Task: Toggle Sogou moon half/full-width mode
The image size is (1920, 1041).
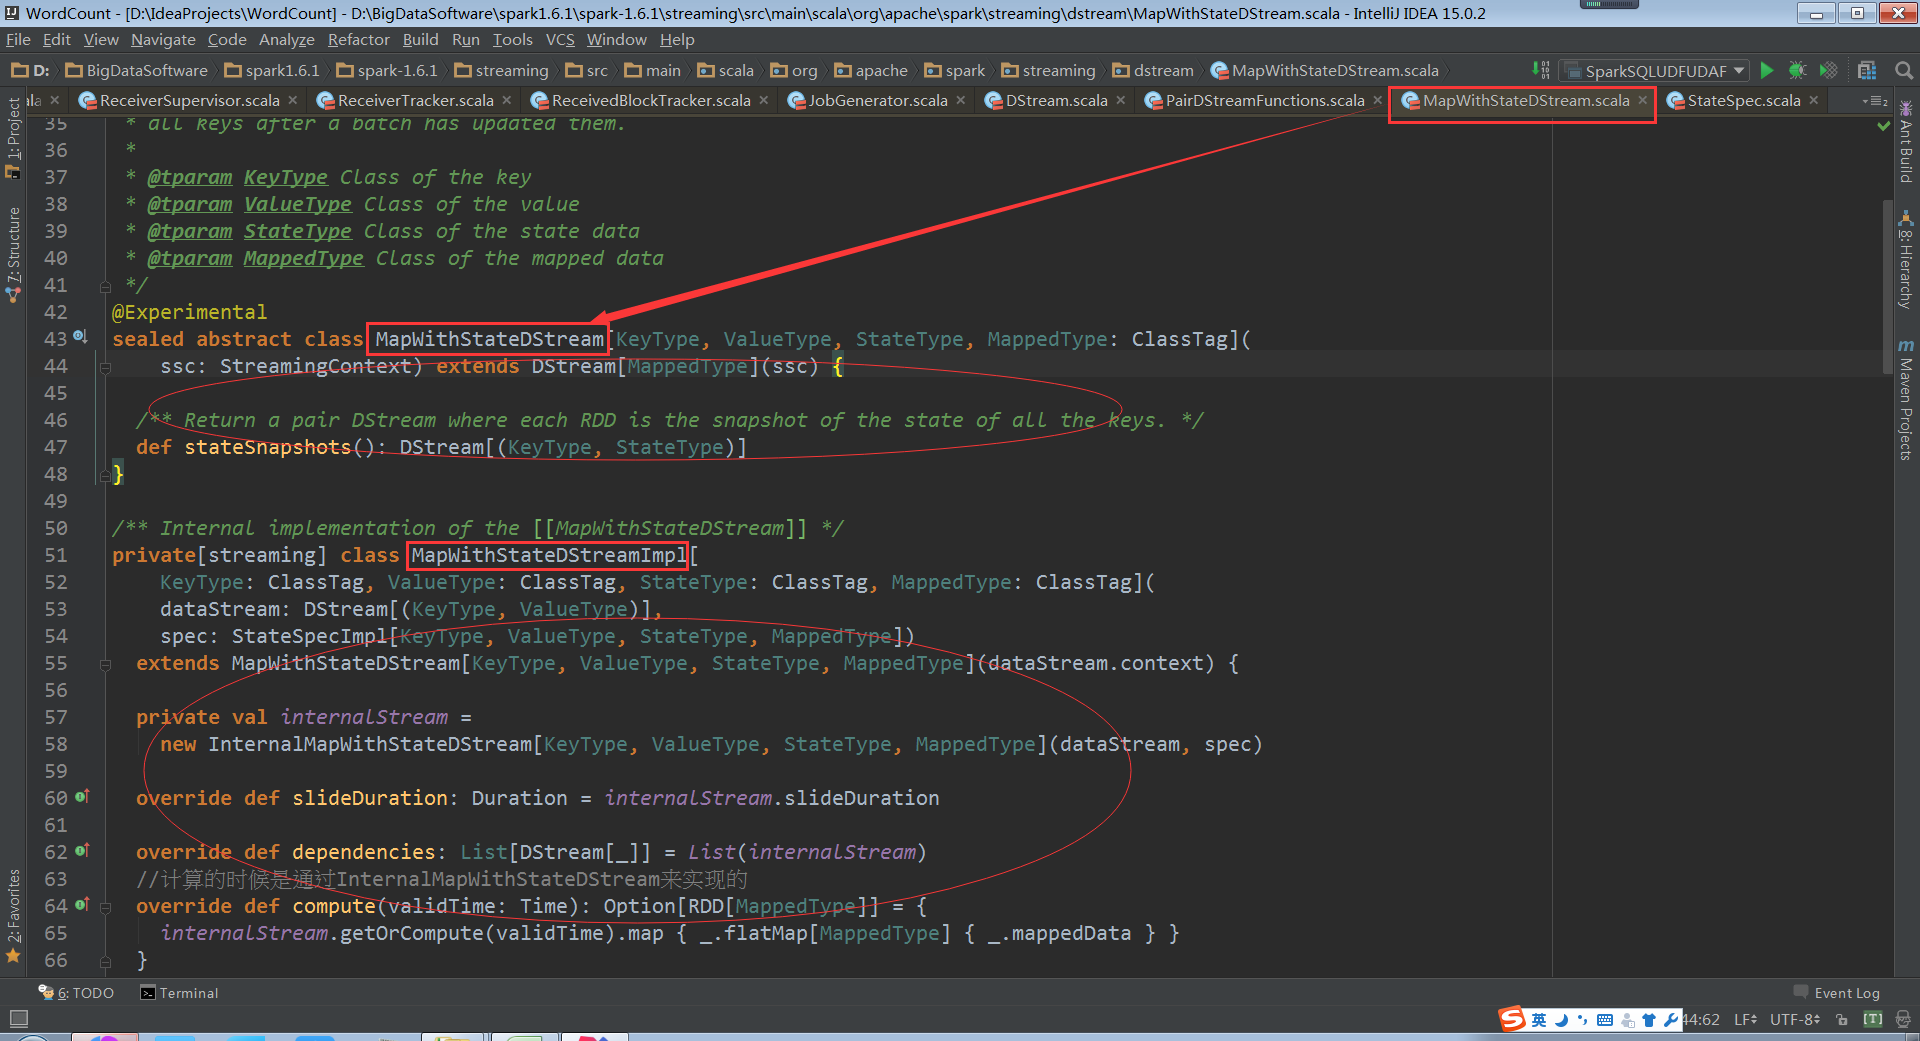Action: pyautogui.click(x=1561, y=1020)
